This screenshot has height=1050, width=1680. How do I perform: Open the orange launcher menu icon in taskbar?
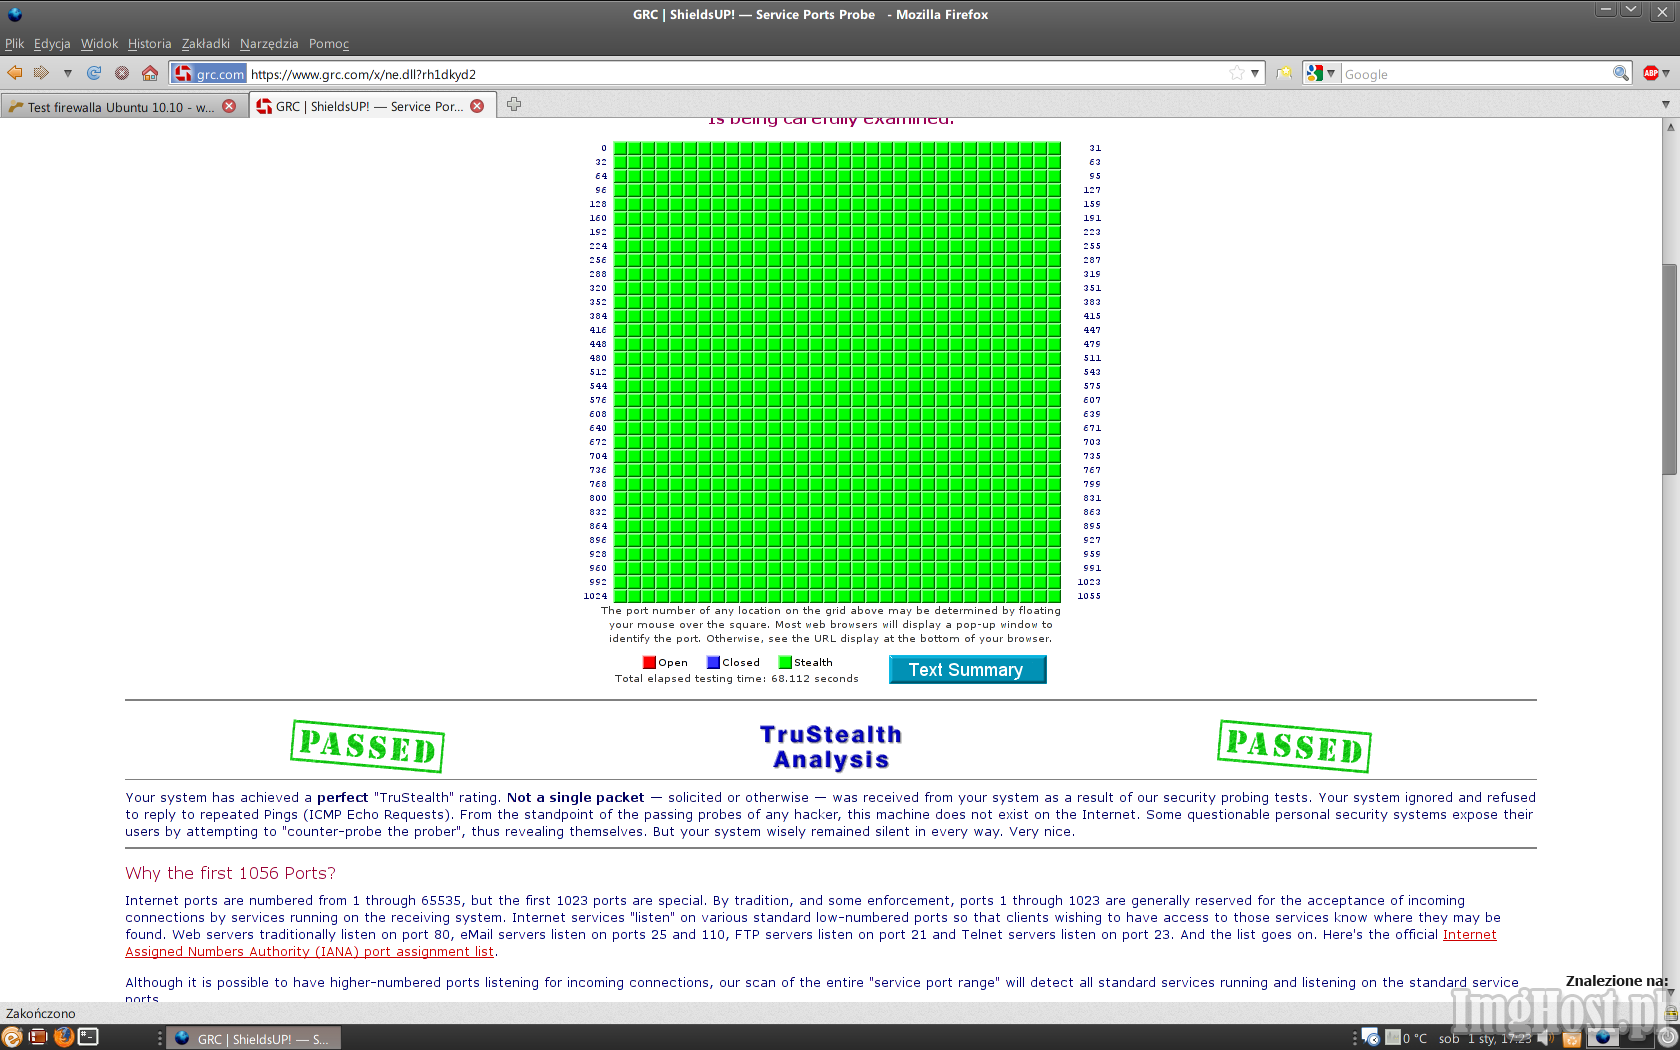pyautogui.click(x=12, y=1037)
